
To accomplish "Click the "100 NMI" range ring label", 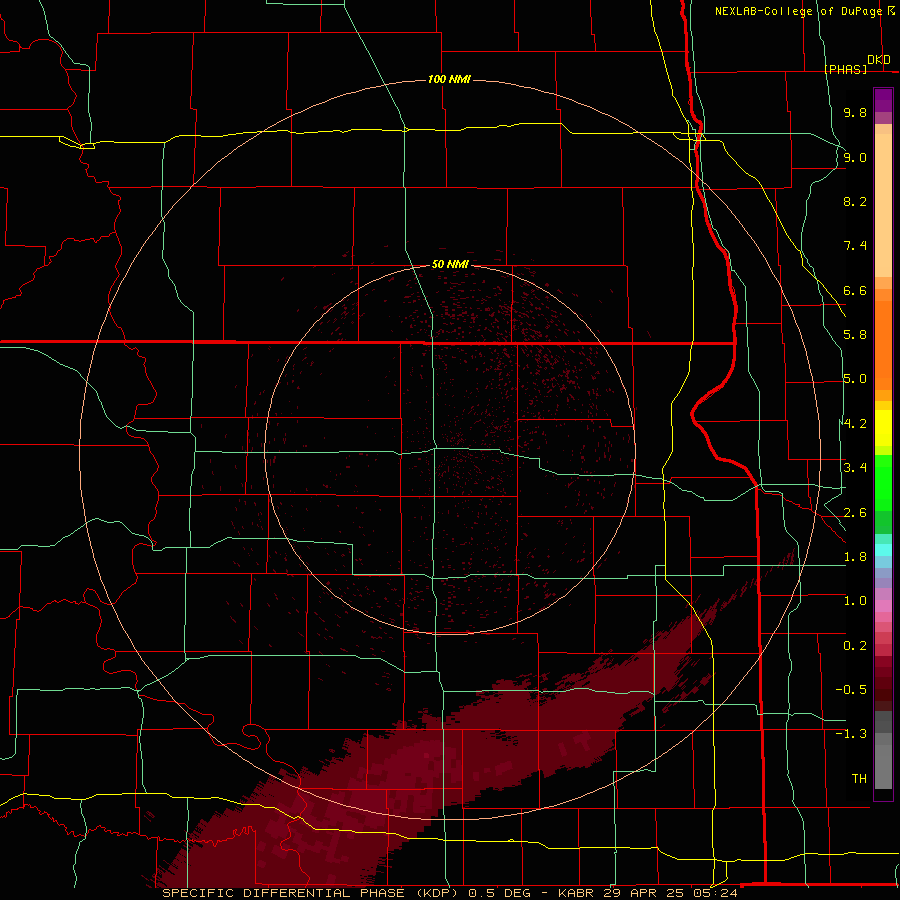I will click(x=449, y=79).
